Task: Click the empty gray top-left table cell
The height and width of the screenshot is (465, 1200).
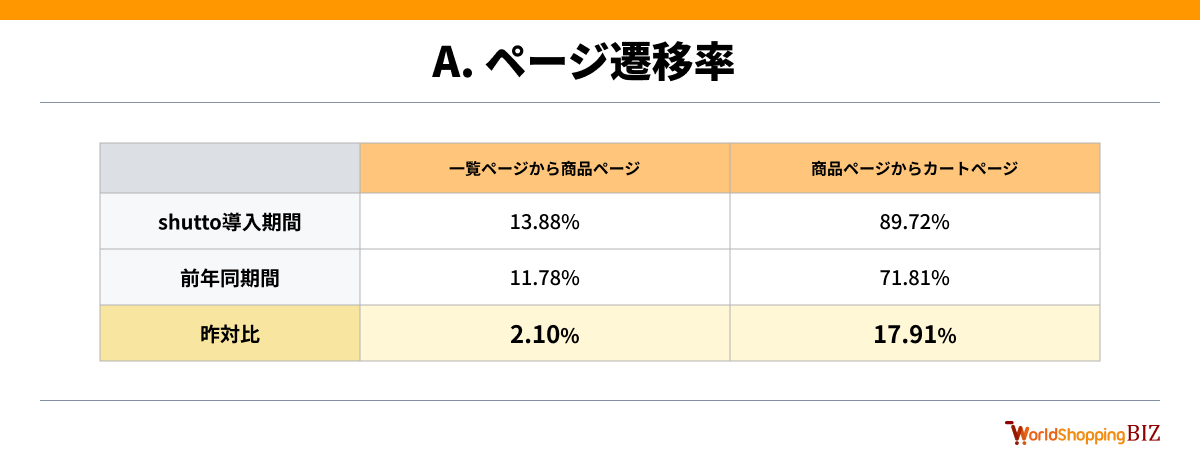Action: click(230, 168)
